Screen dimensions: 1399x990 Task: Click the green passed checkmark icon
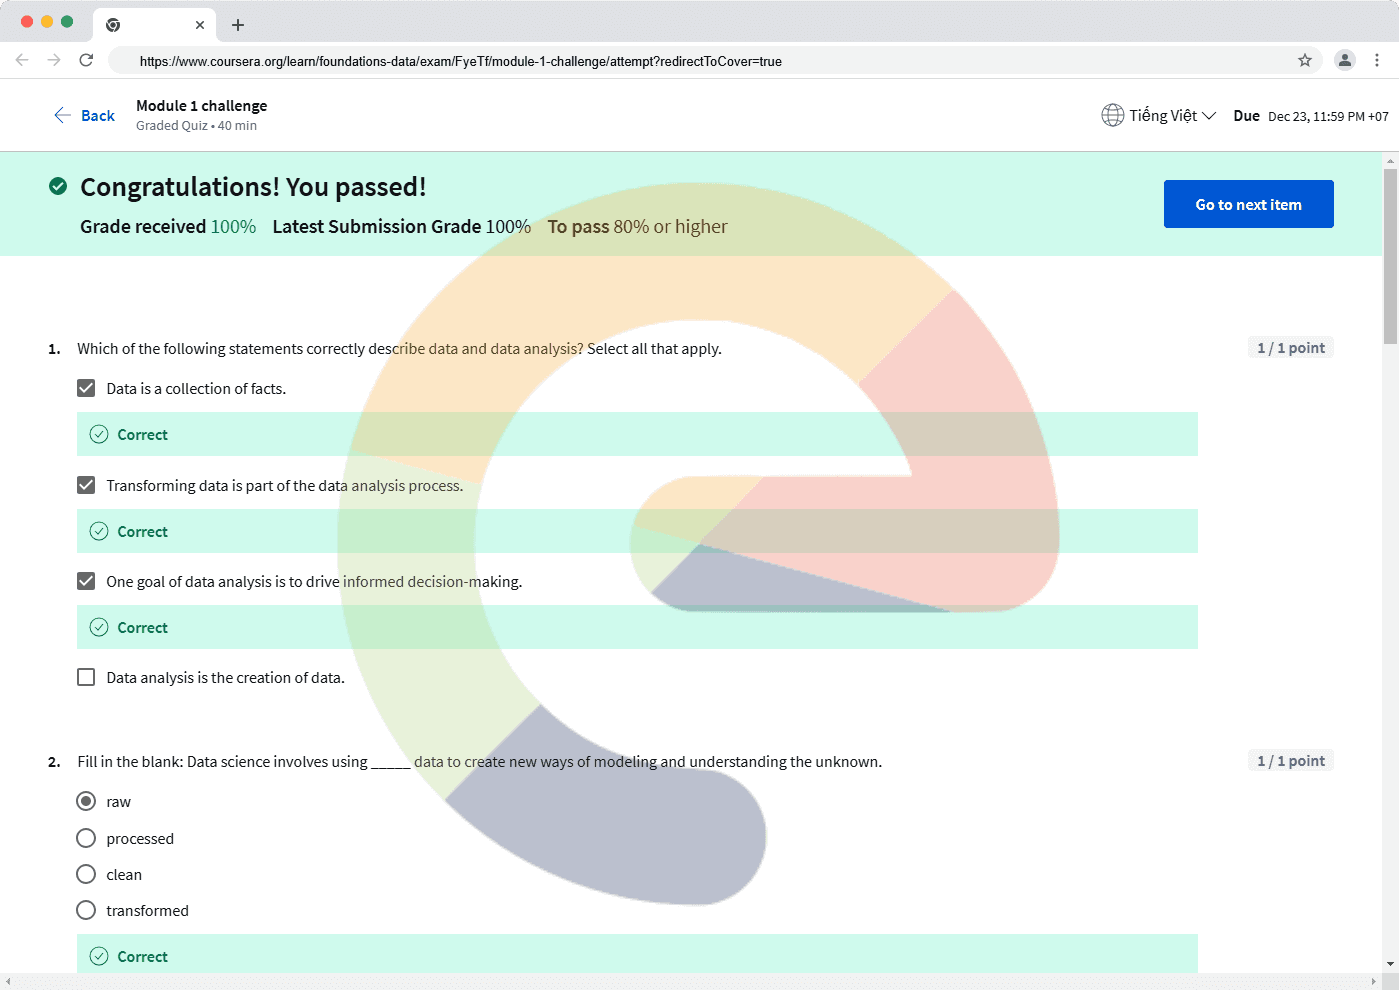tap(58, 186)
